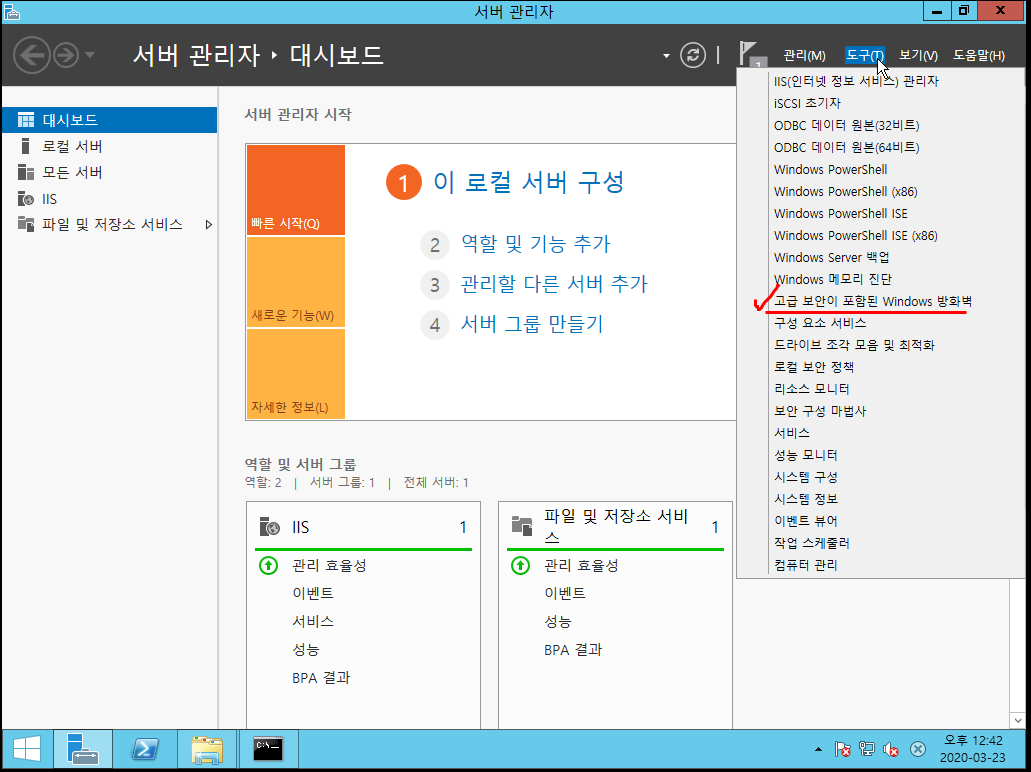Open File Explorer from the taskbar
The width and height of the screenshot is (1031, 772).
(207, 749)
